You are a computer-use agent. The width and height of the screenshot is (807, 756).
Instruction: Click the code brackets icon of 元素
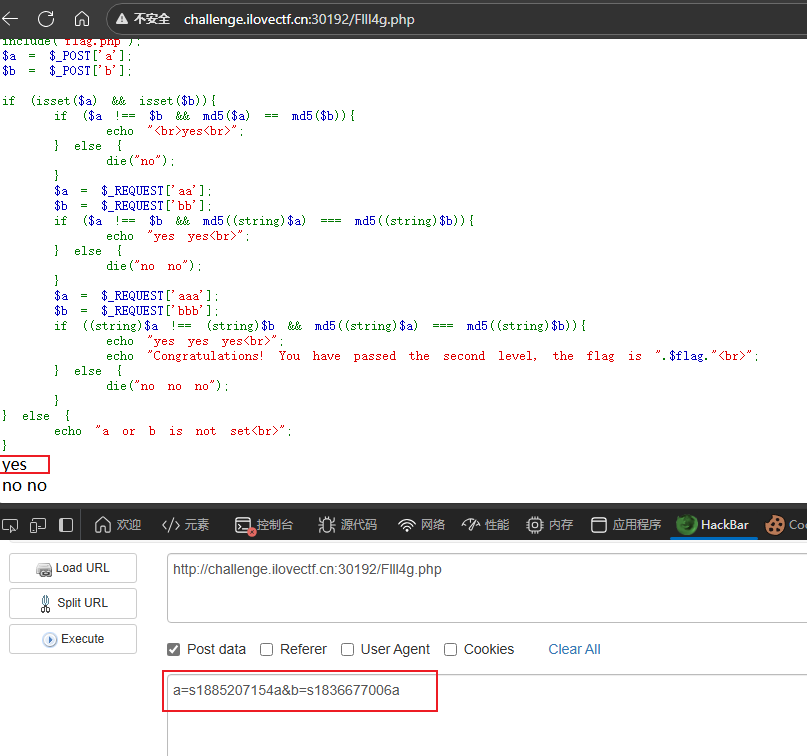tap(171, 525)
